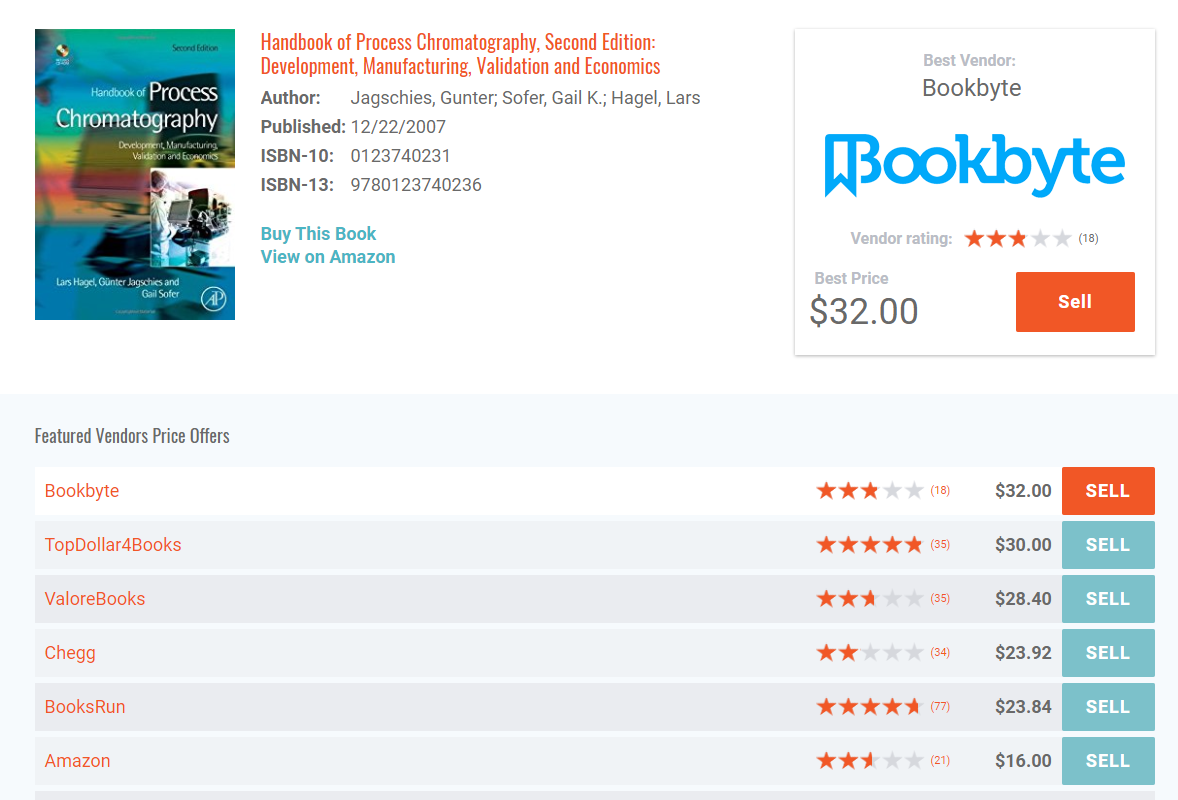This screenshot has width=1178, height=800.
Task: Click the orange Sell button for best price
Action: (x=1075, y=302)
